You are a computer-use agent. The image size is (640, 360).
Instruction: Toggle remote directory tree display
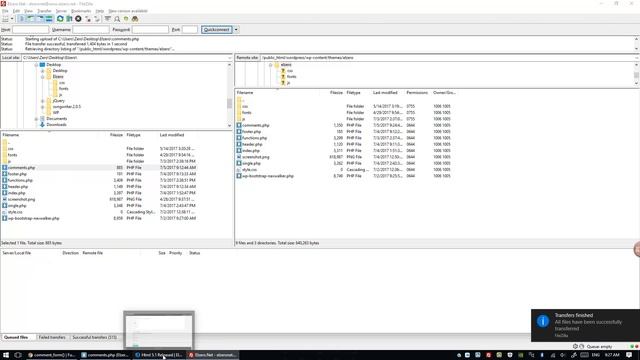[40, 19]
